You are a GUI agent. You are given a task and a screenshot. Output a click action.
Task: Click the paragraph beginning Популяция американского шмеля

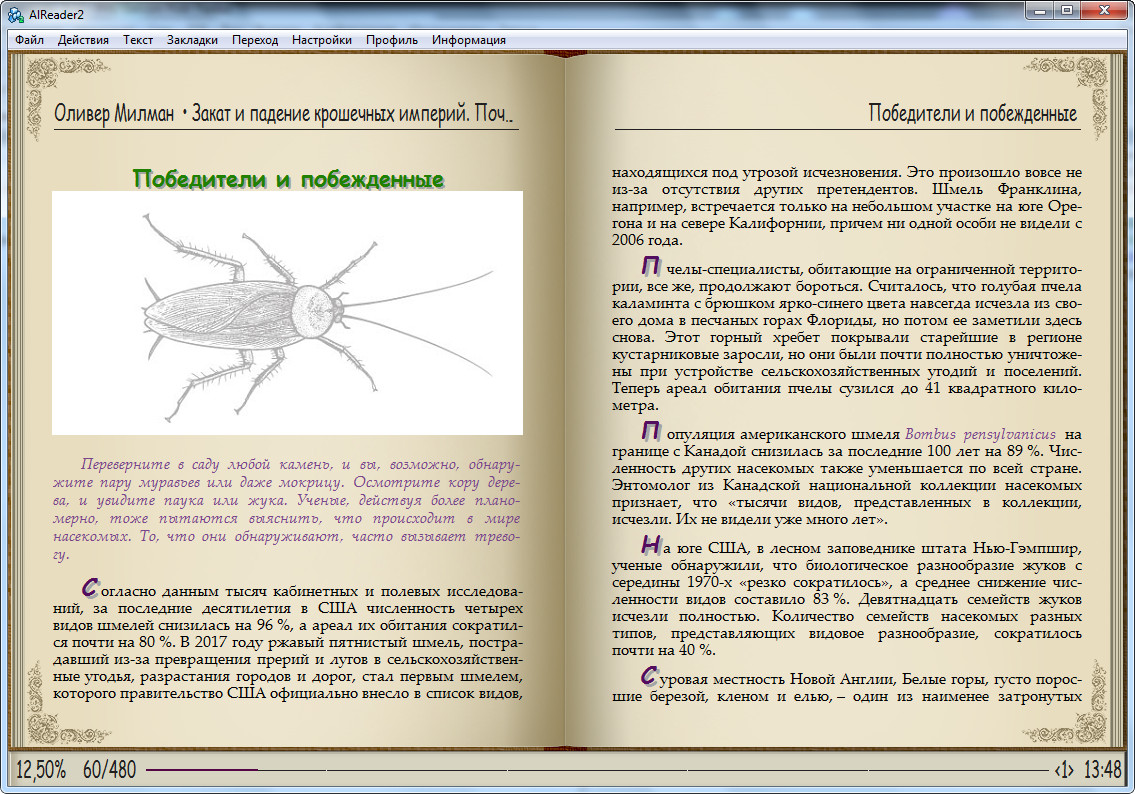[x=846, y=476]
